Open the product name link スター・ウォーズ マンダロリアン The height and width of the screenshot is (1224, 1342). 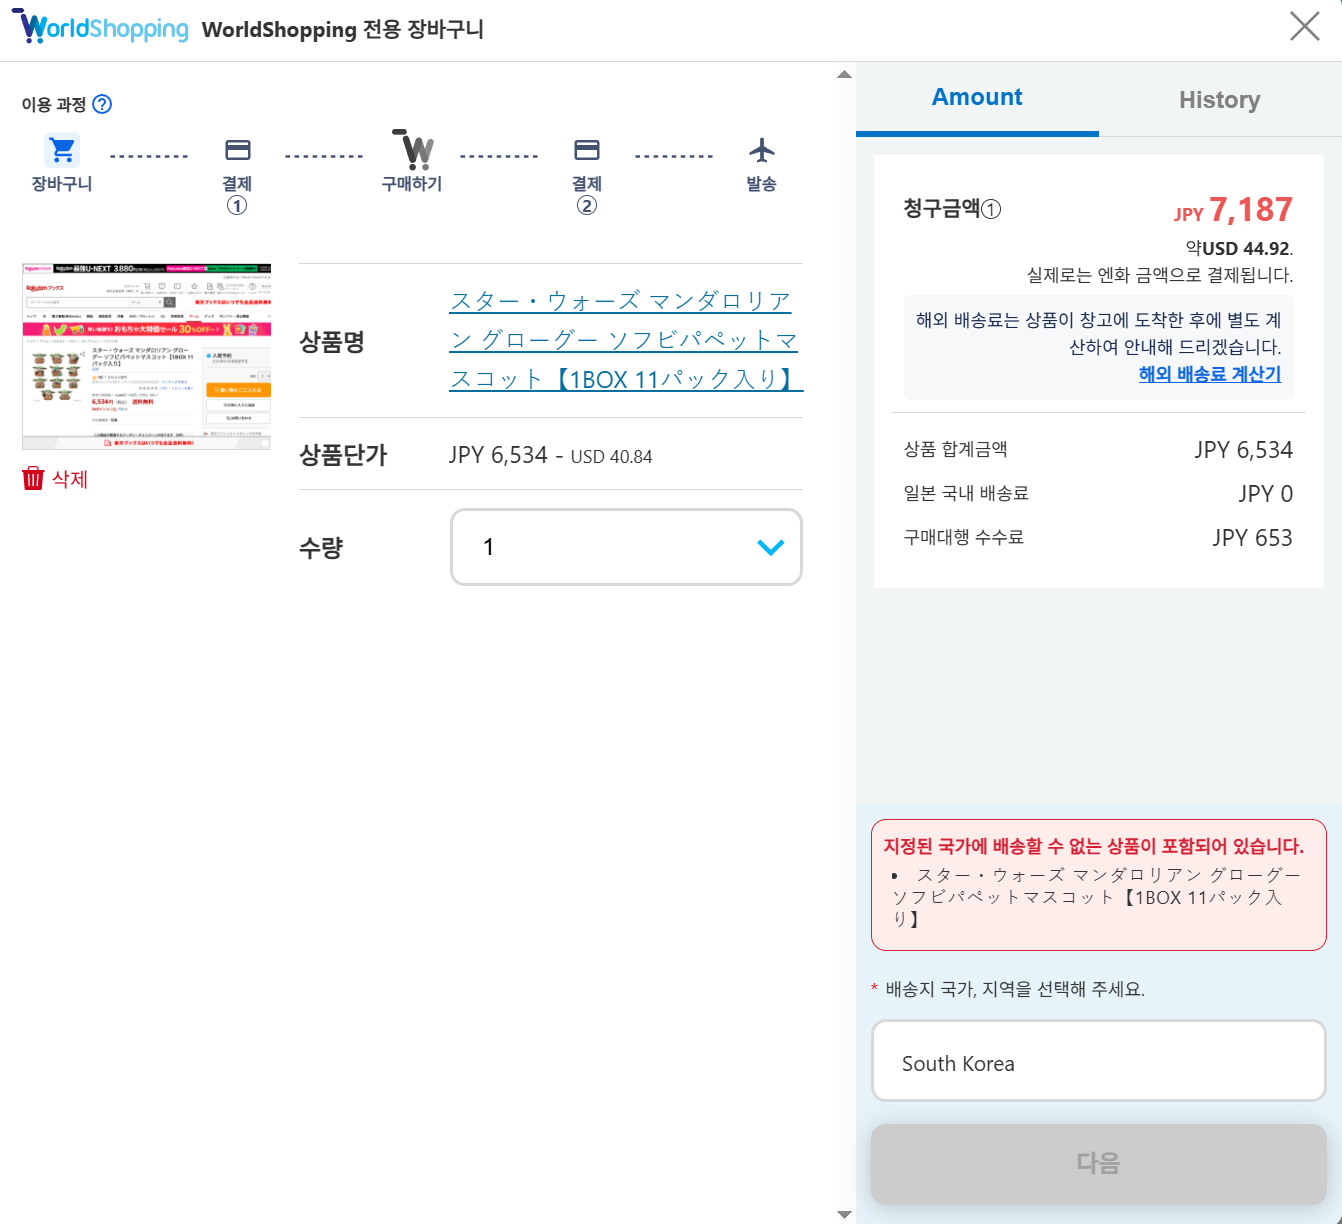(x=626, y=340)
